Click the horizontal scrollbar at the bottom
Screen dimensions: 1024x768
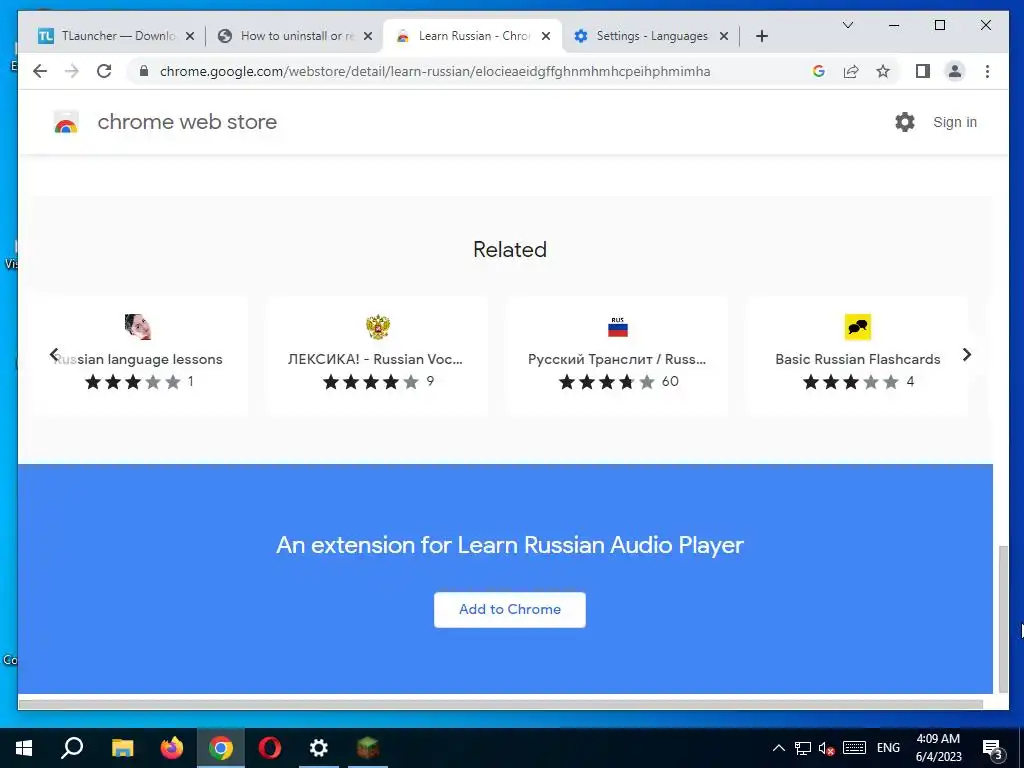coord(500,704)
